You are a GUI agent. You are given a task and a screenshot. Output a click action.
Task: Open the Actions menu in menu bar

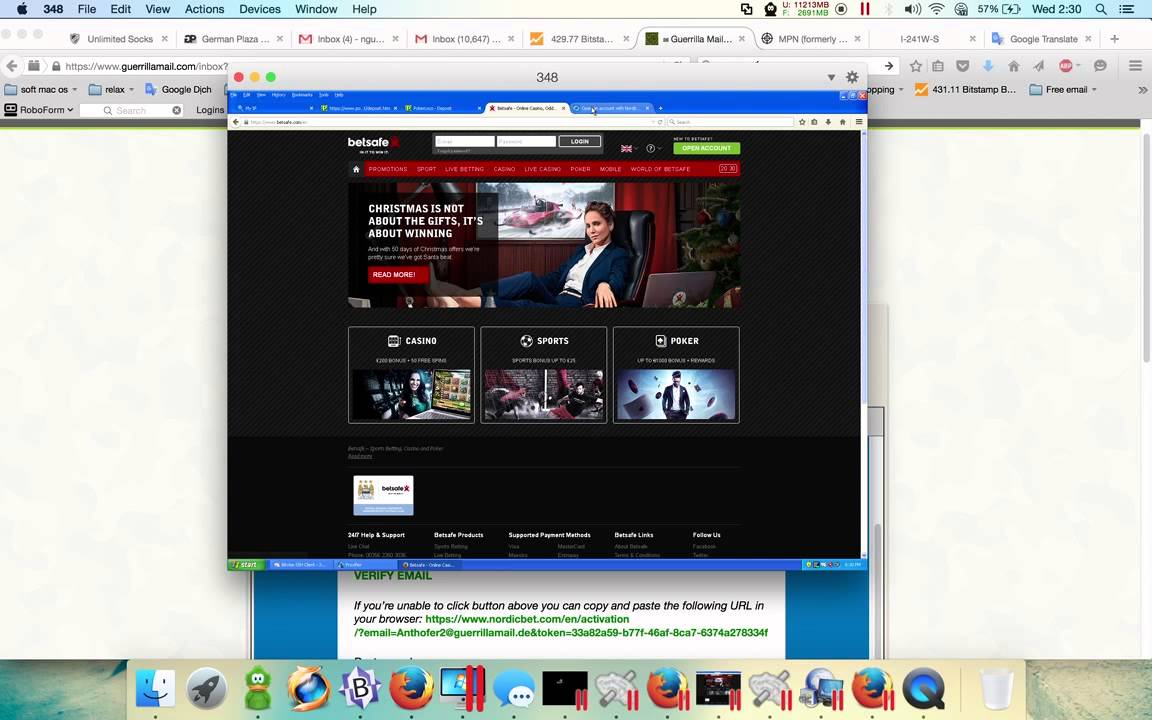tap(204, 9)
